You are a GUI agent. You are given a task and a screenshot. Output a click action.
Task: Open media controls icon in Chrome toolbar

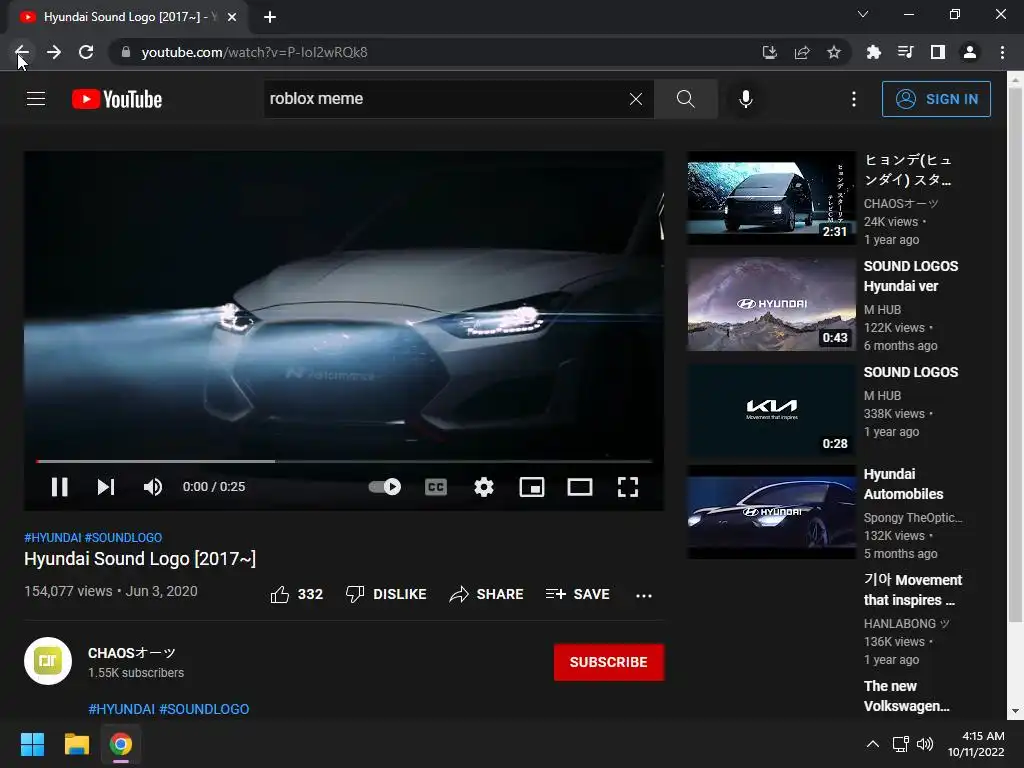905,52
